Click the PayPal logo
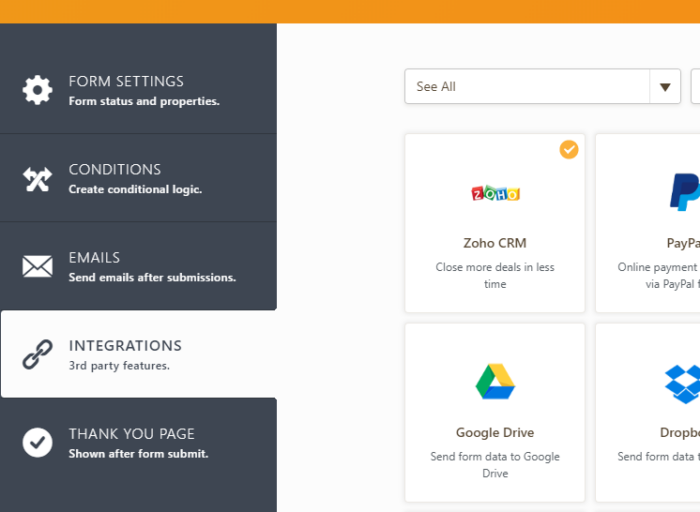This screenshot has width=700, height=512. pyautogui.click(x=685, y=191)
